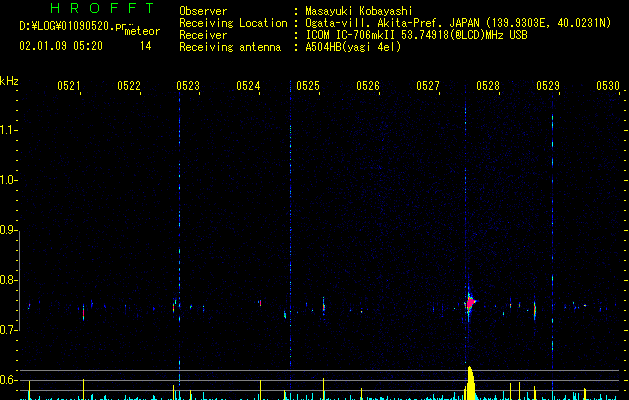The height and width of the screenshot is (400, 629).
Task: Click the meteor count value 14
Action: (x=146, y=46)
